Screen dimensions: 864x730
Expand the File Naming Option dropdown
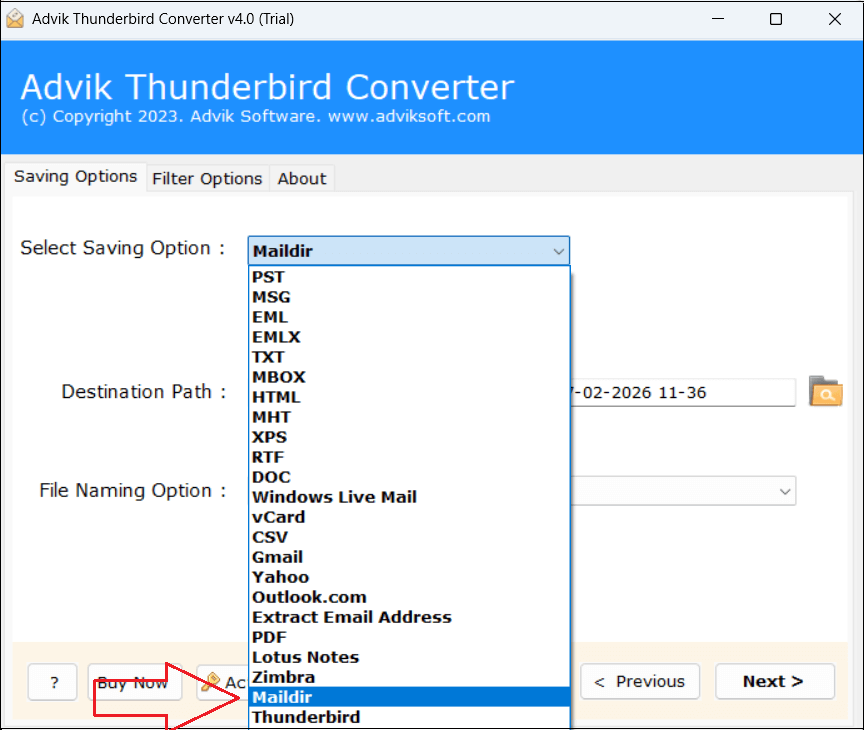pos(784,491)
